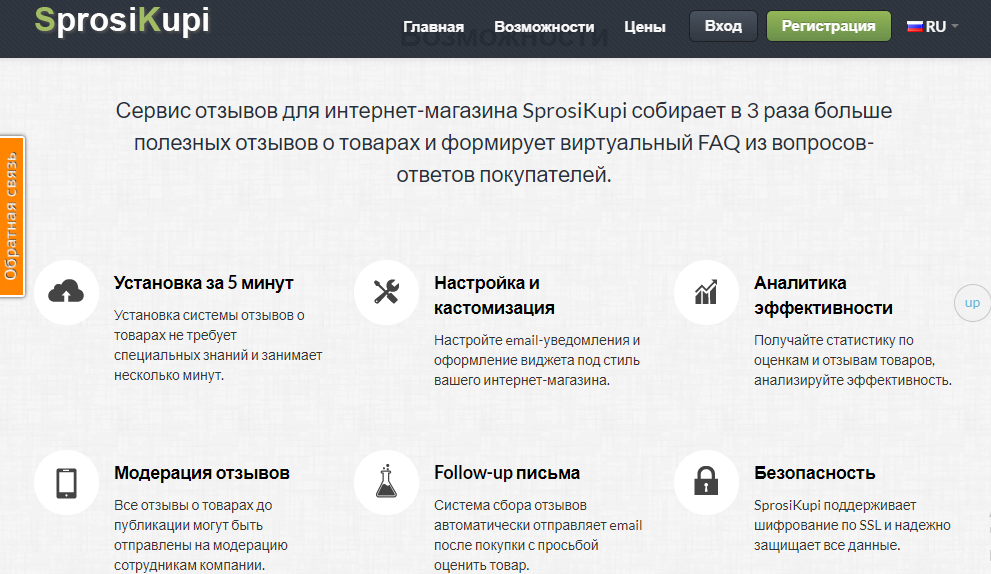Image resolution: width=991 pixels, height=574 pixels.
Task: Select heading 'Безопасность'
Action: coord(814,473)
